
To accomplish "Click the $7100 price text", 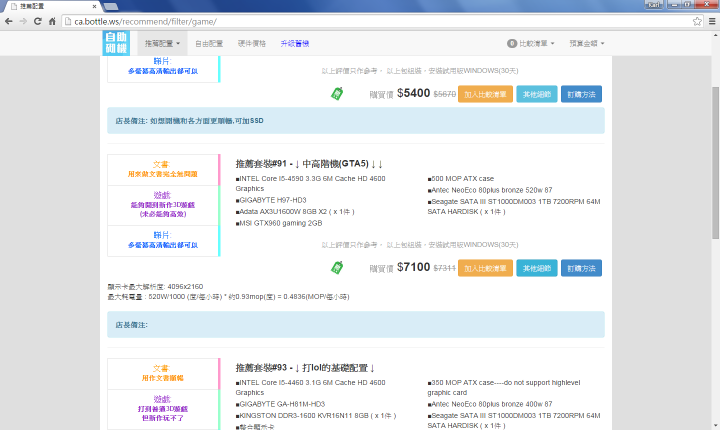I will coord(413,267).
